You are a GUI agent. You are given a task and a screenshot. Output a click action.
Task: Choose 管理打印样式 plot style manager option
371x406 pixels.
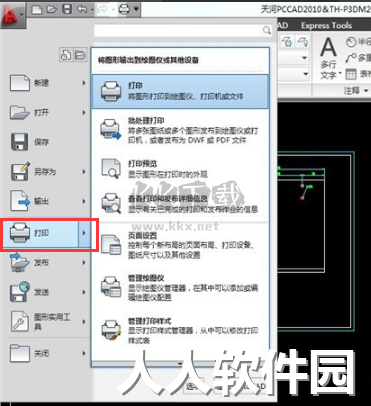coord(180,330)
